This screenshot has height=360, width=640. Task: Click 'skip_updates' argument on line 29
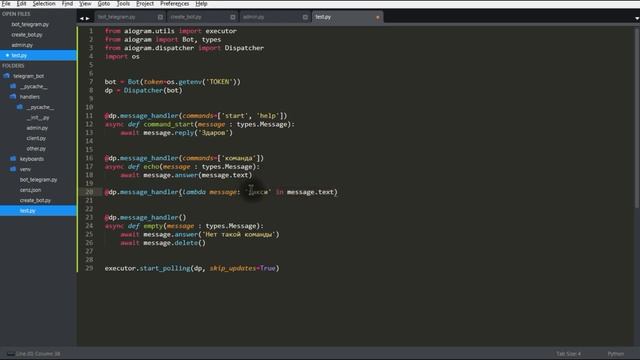point(233,268)
